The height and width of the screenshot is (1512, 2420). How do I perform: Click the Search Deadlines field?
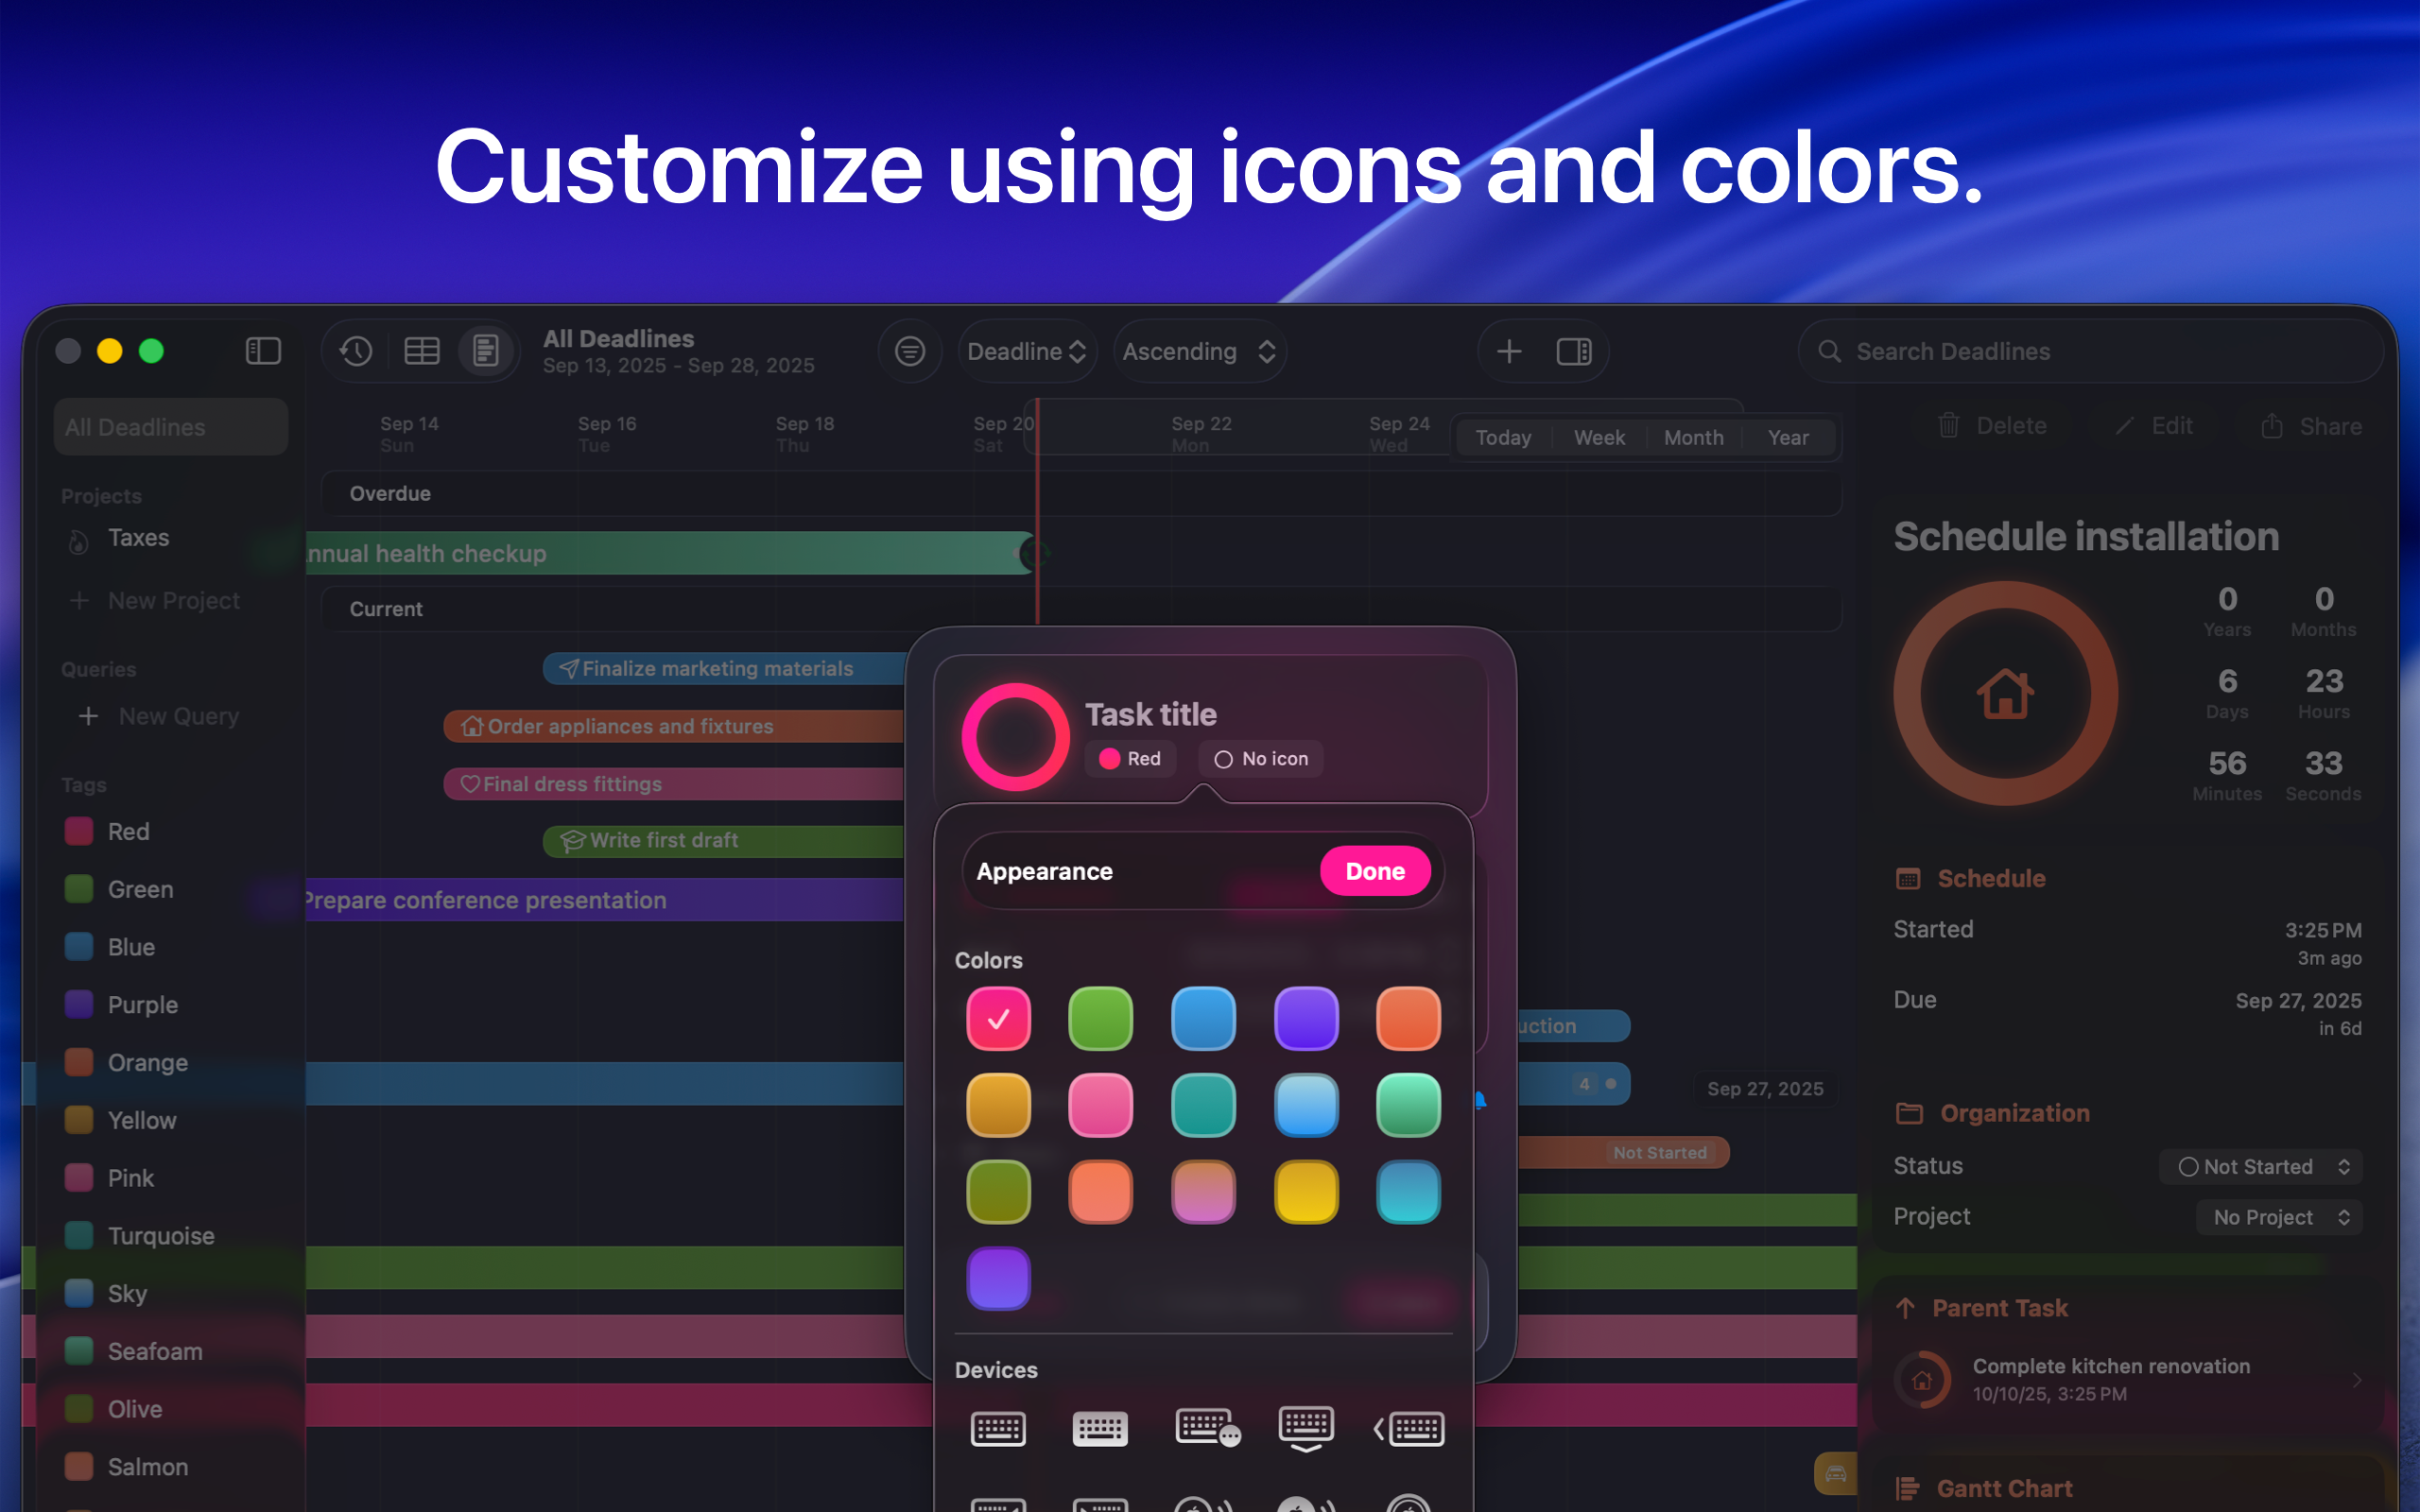(2090, 351)
